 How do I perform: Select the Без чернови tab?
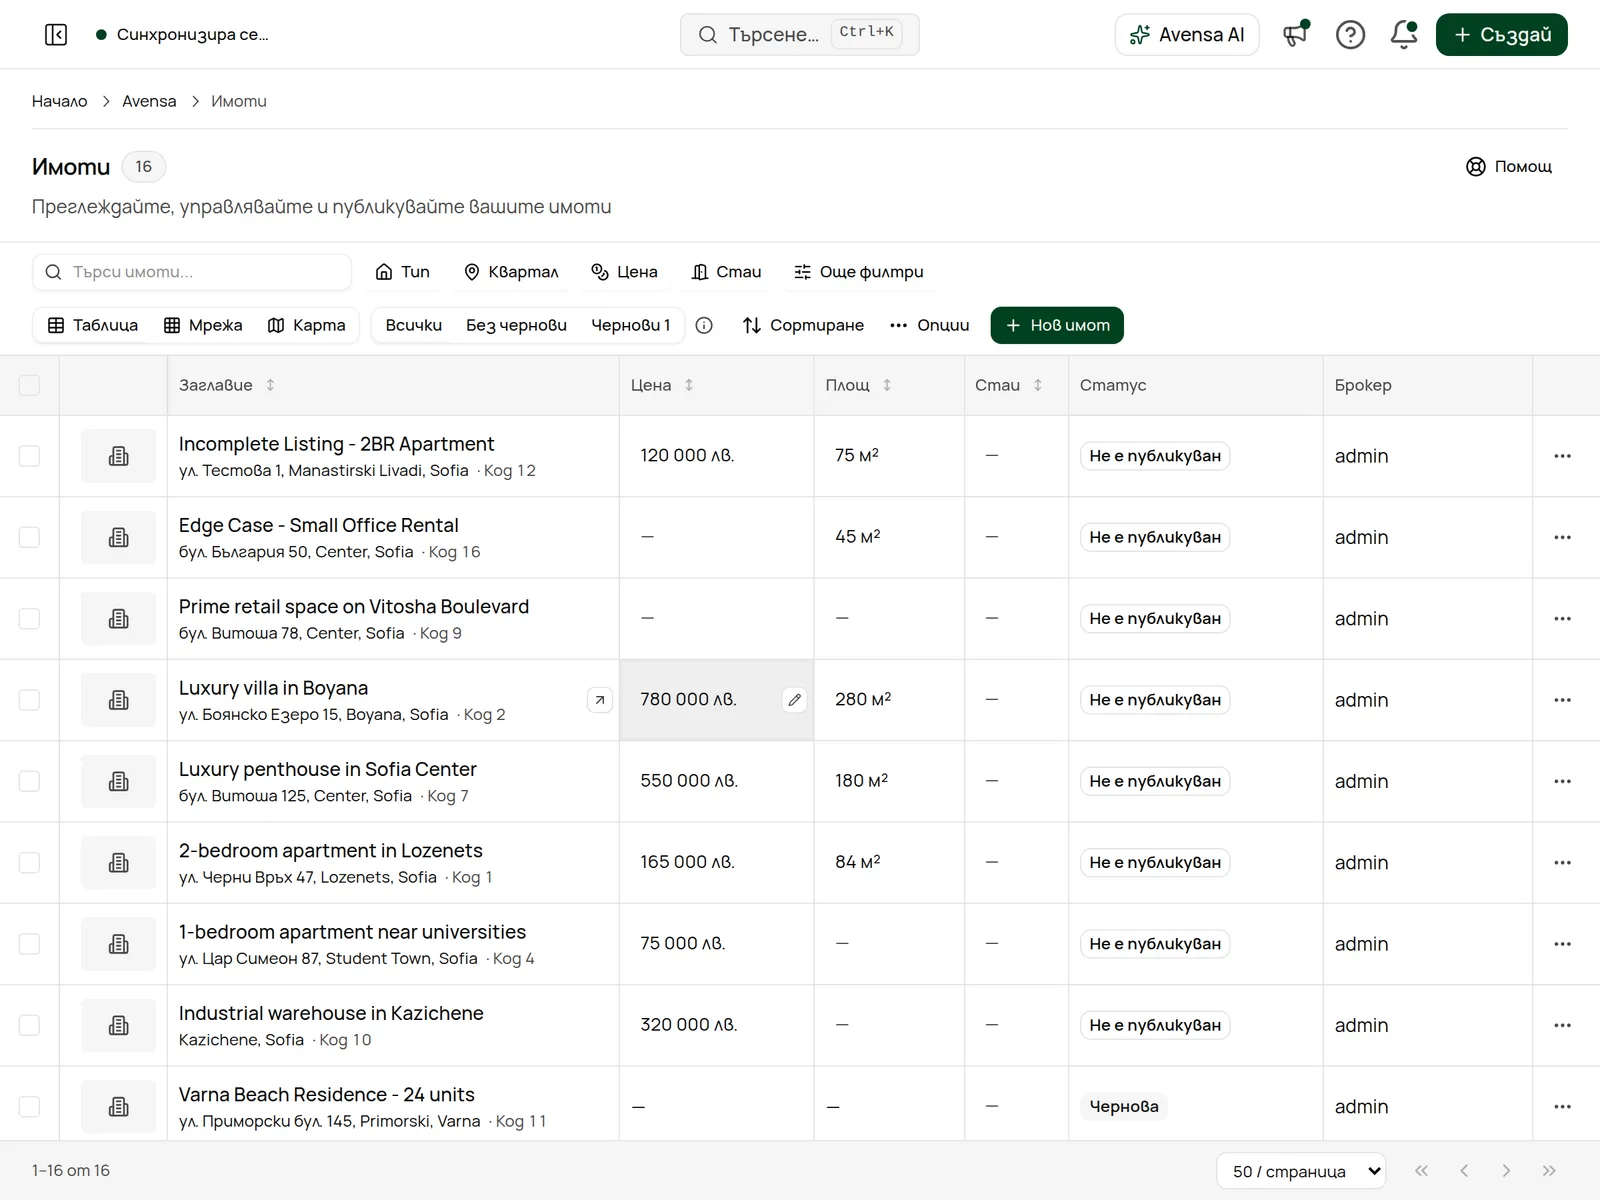coord(516,325)
